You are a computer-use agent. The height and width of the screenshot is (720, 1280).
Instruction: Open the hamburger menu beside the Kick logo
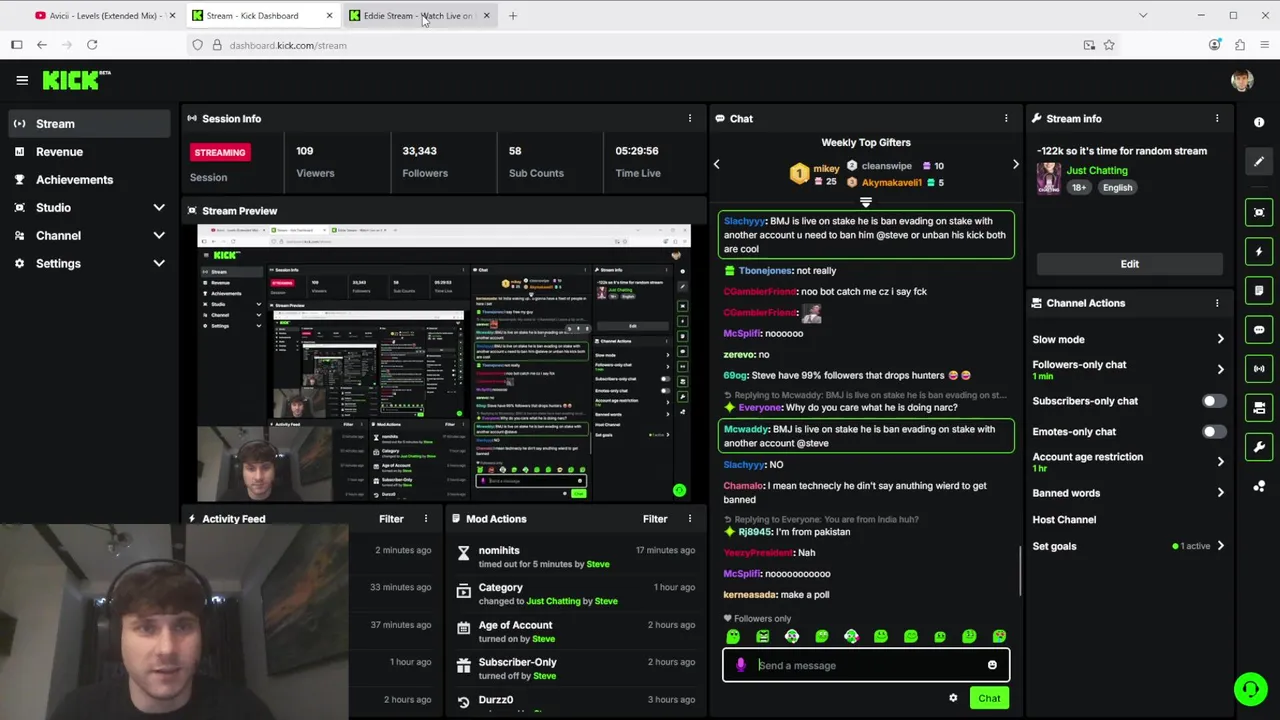22,80
